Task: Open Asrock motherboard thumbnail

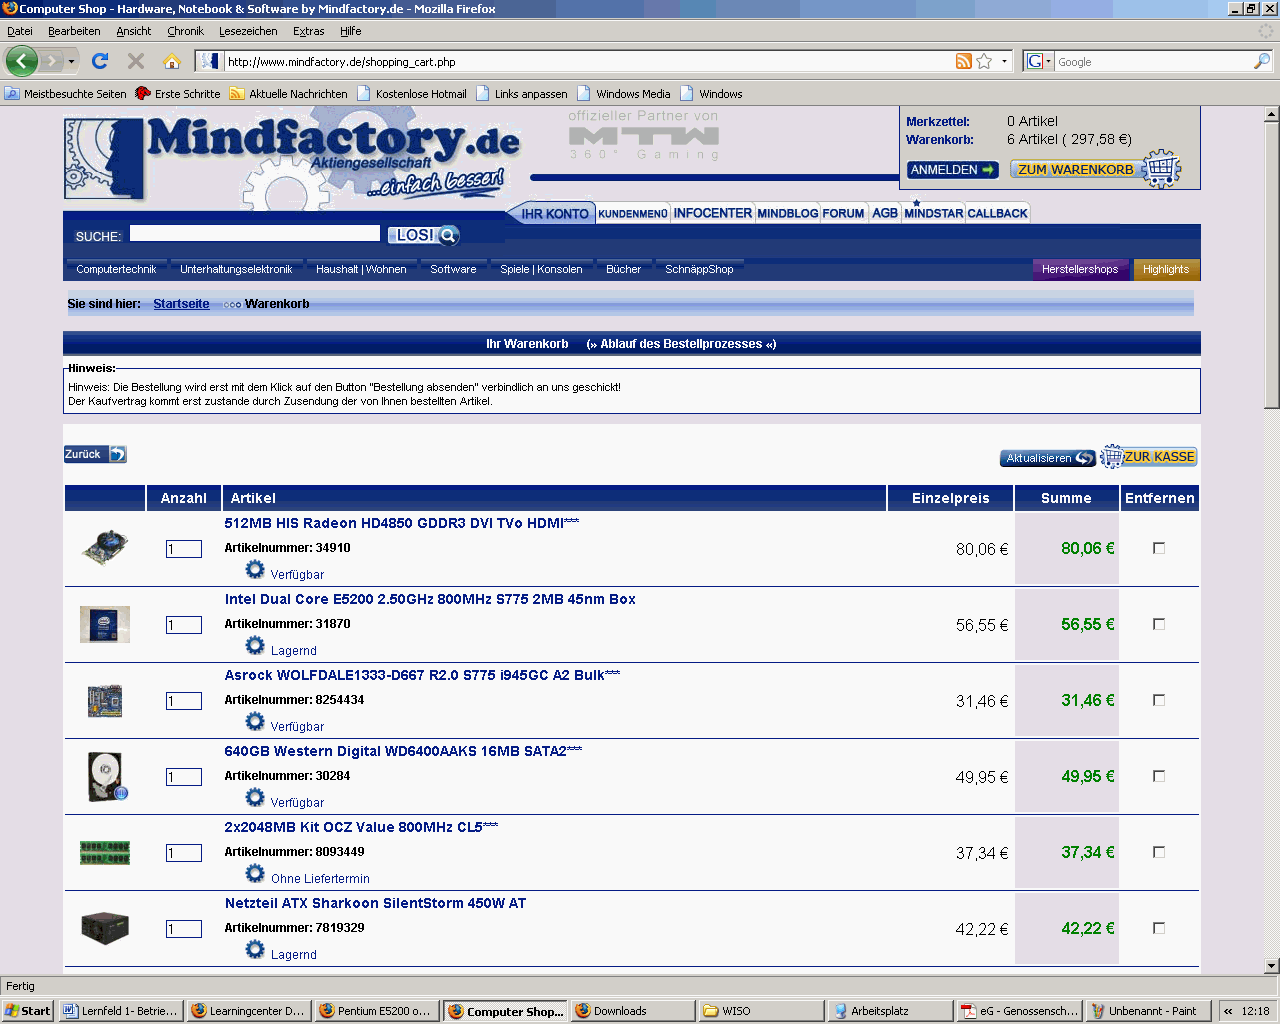Action: point(105,701)
